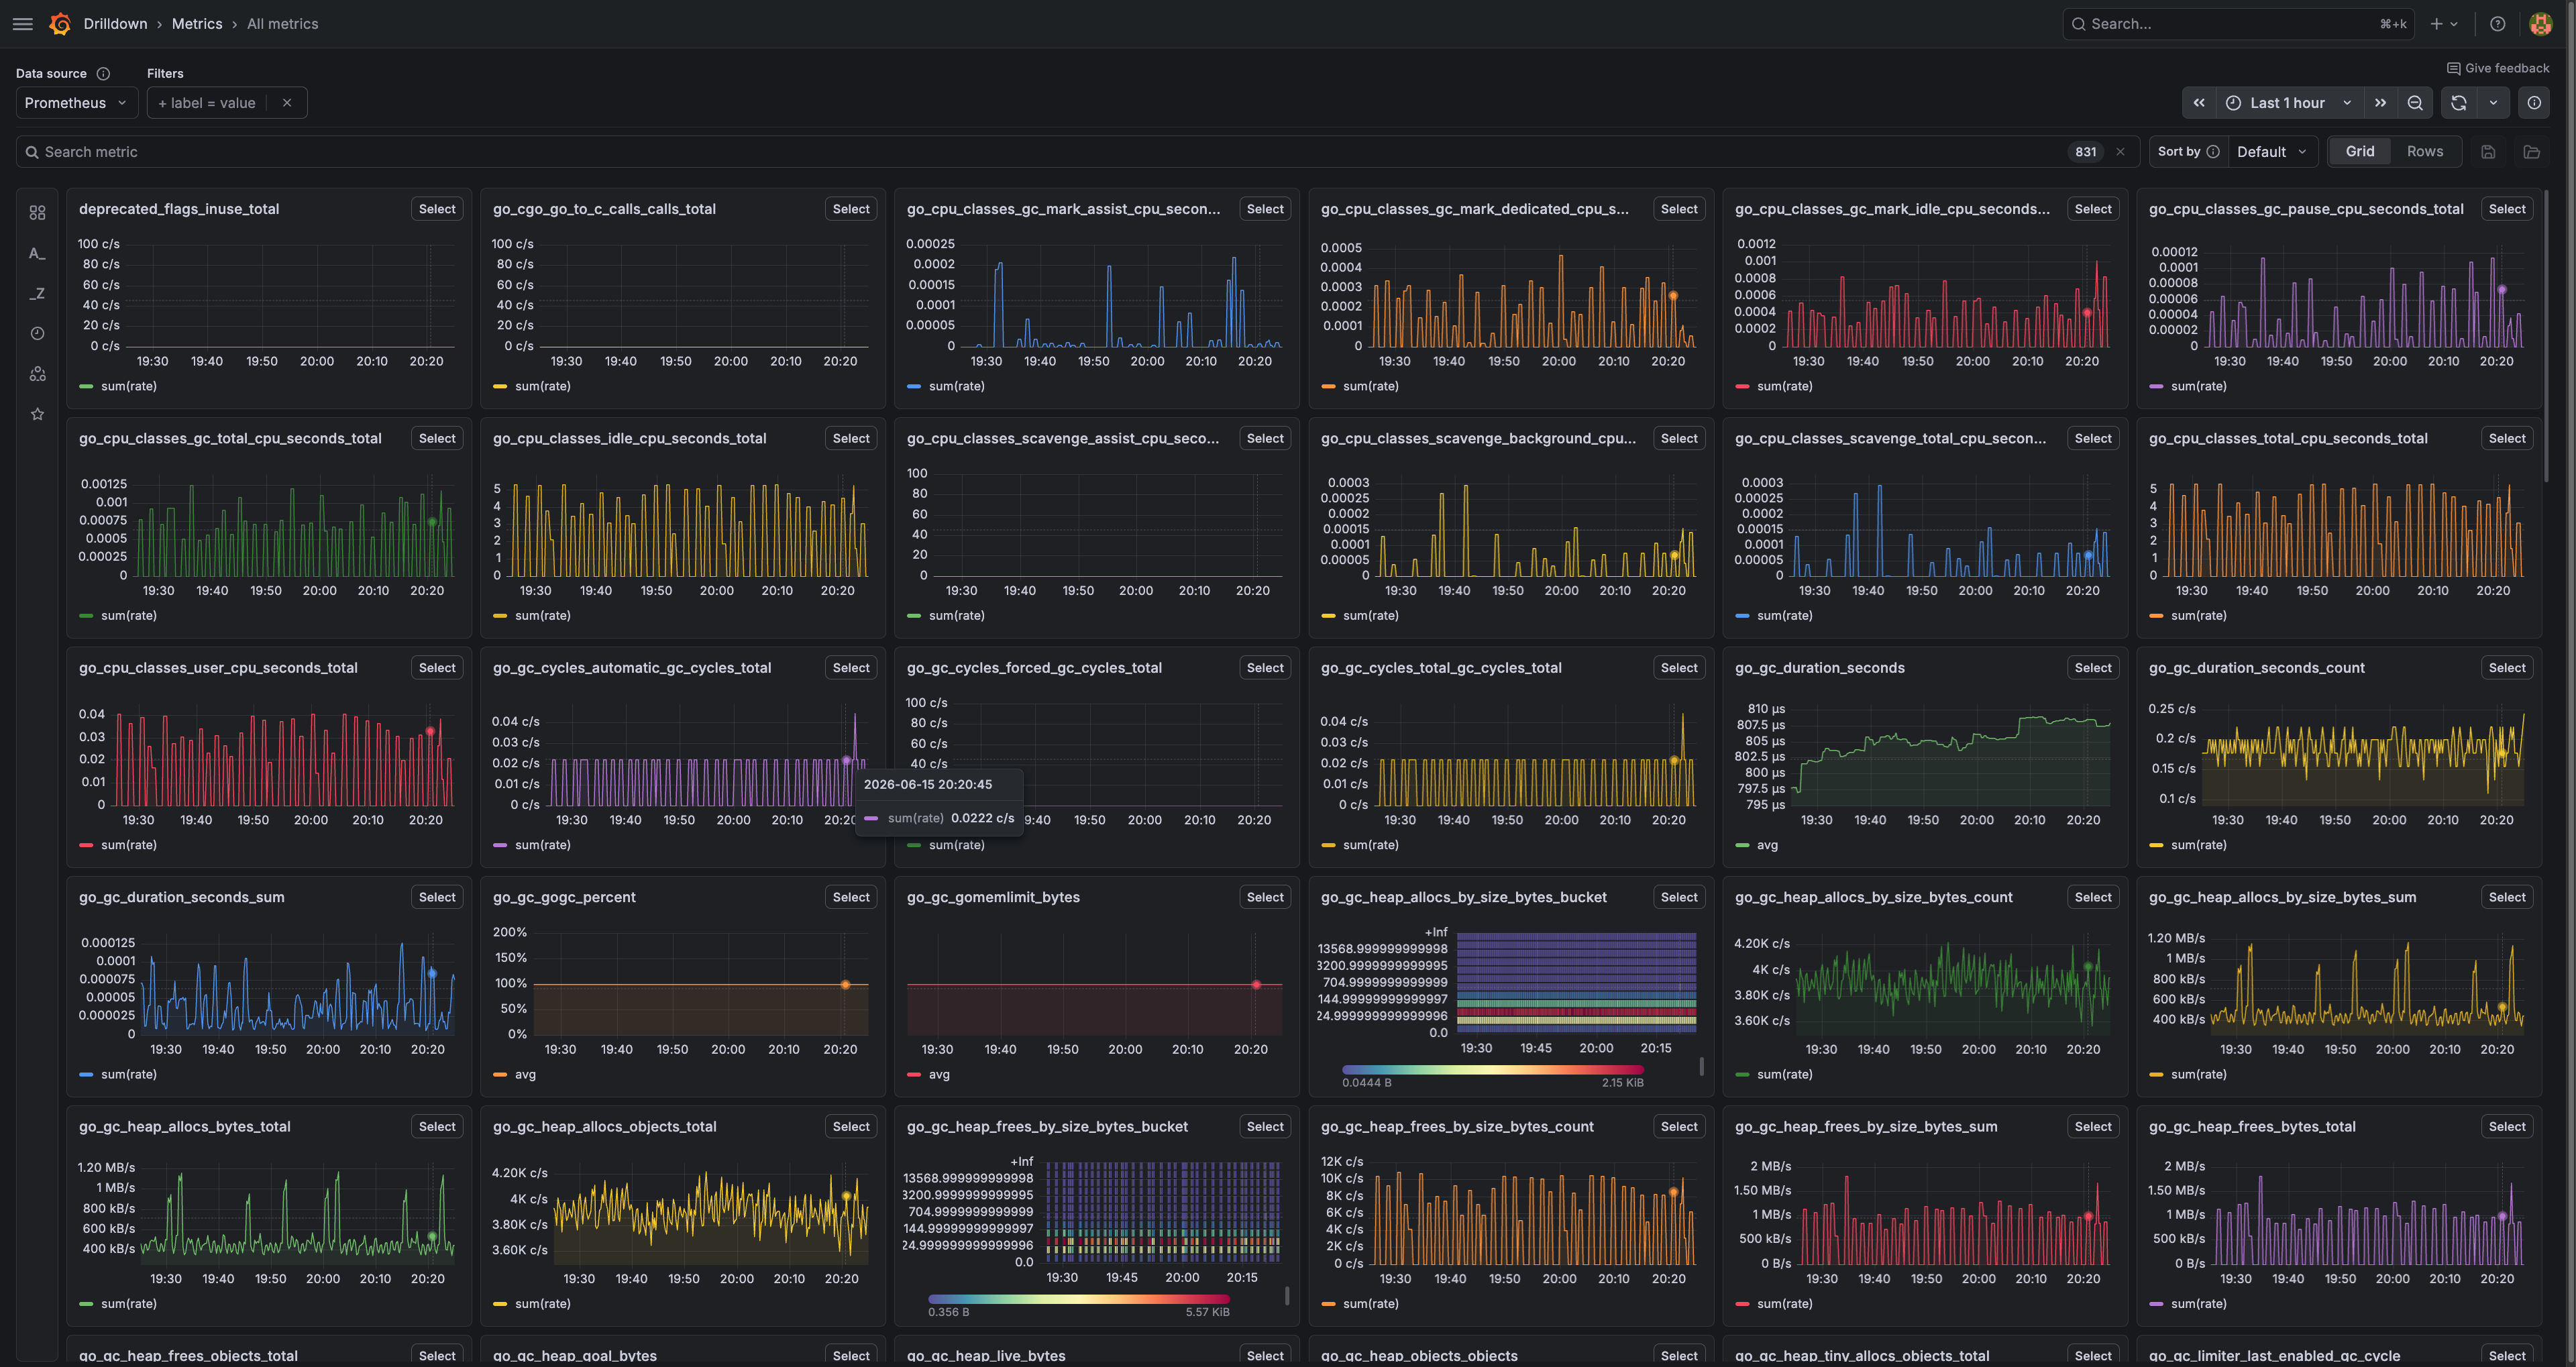Select the deprecated_flags_inuse_total metric

pos(437,209)
